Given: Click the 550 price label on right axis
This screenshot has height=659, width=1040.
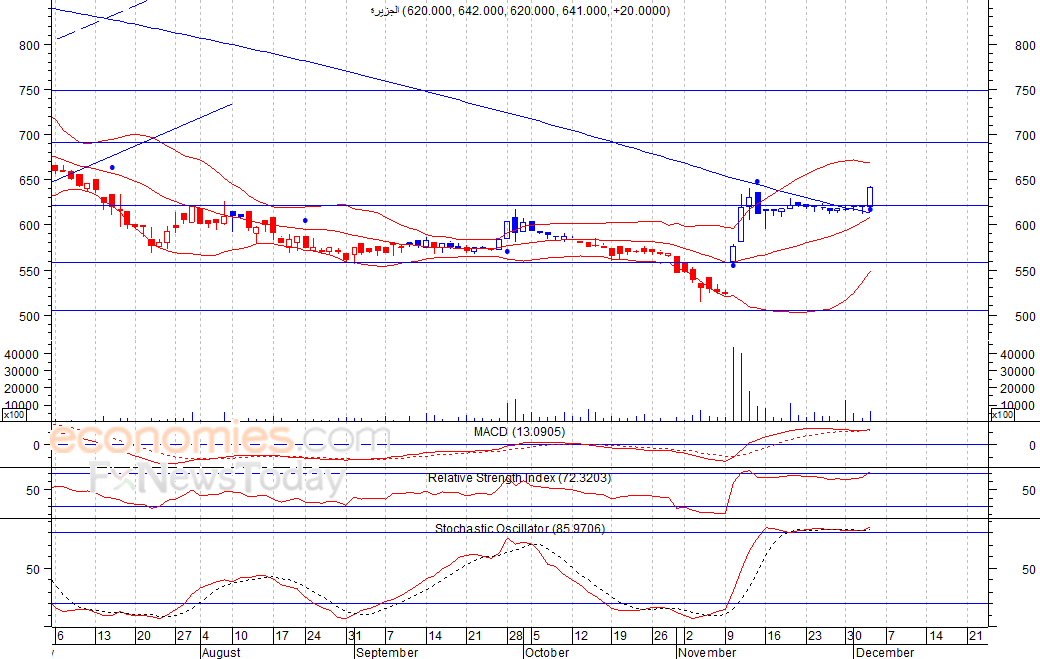Looking at the screenshot, I should click(x=1025, y=272).
